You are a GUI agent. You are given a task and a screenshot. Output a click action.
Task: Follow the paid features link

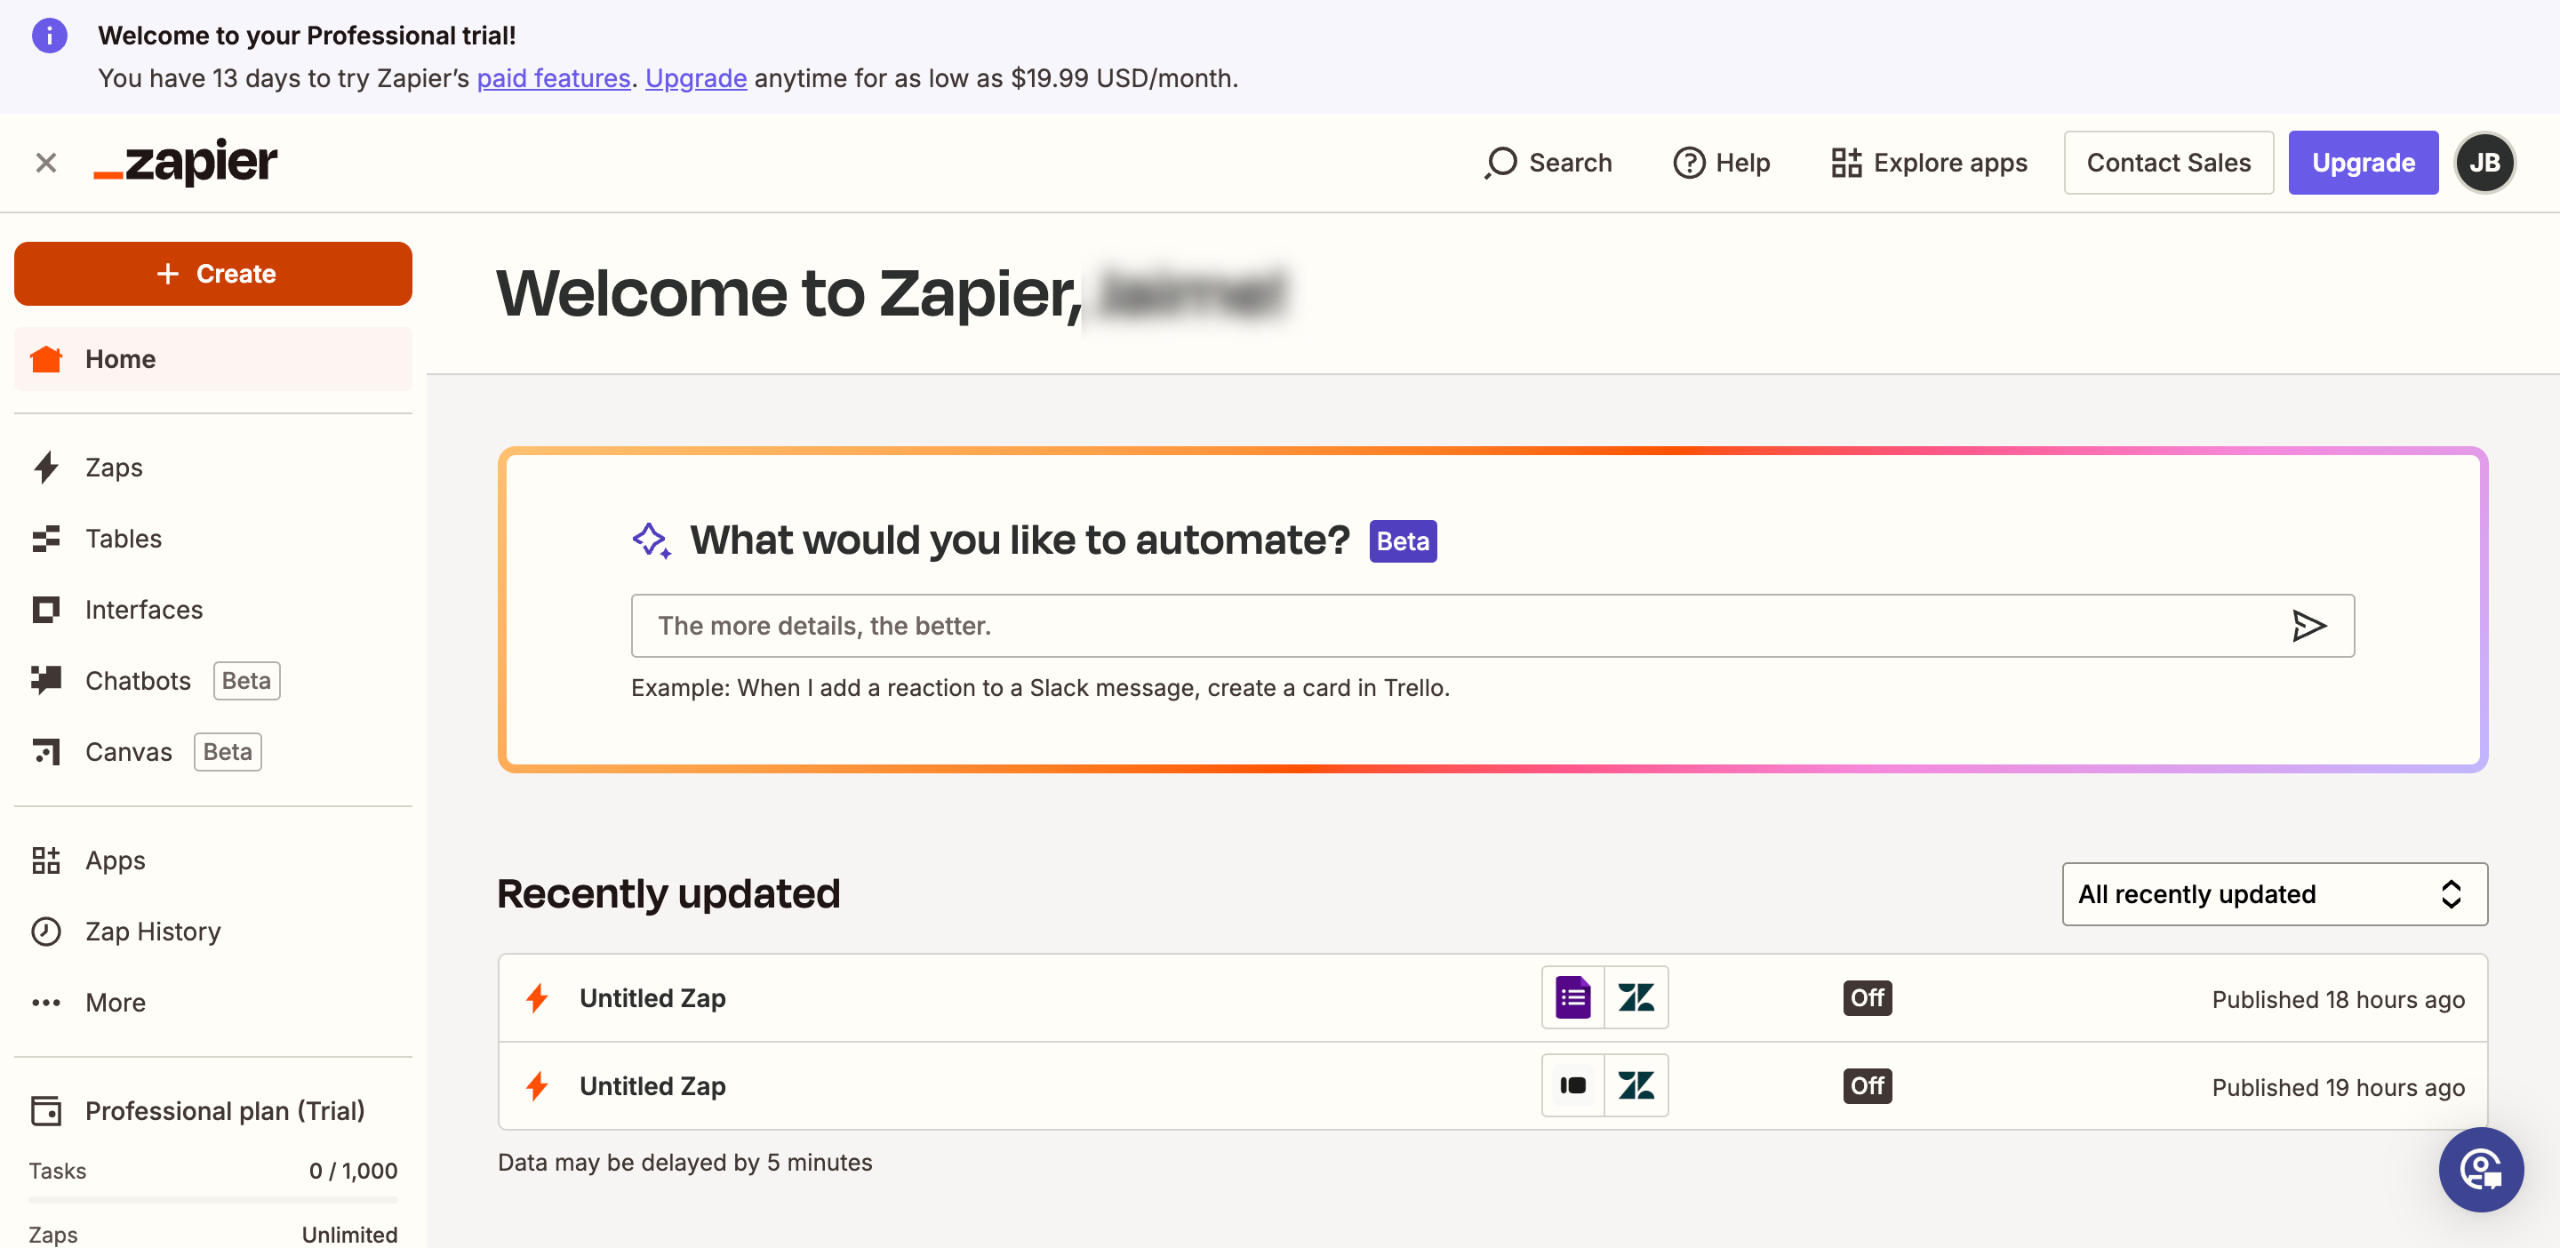pyautogui.click(x=553, y=78)
